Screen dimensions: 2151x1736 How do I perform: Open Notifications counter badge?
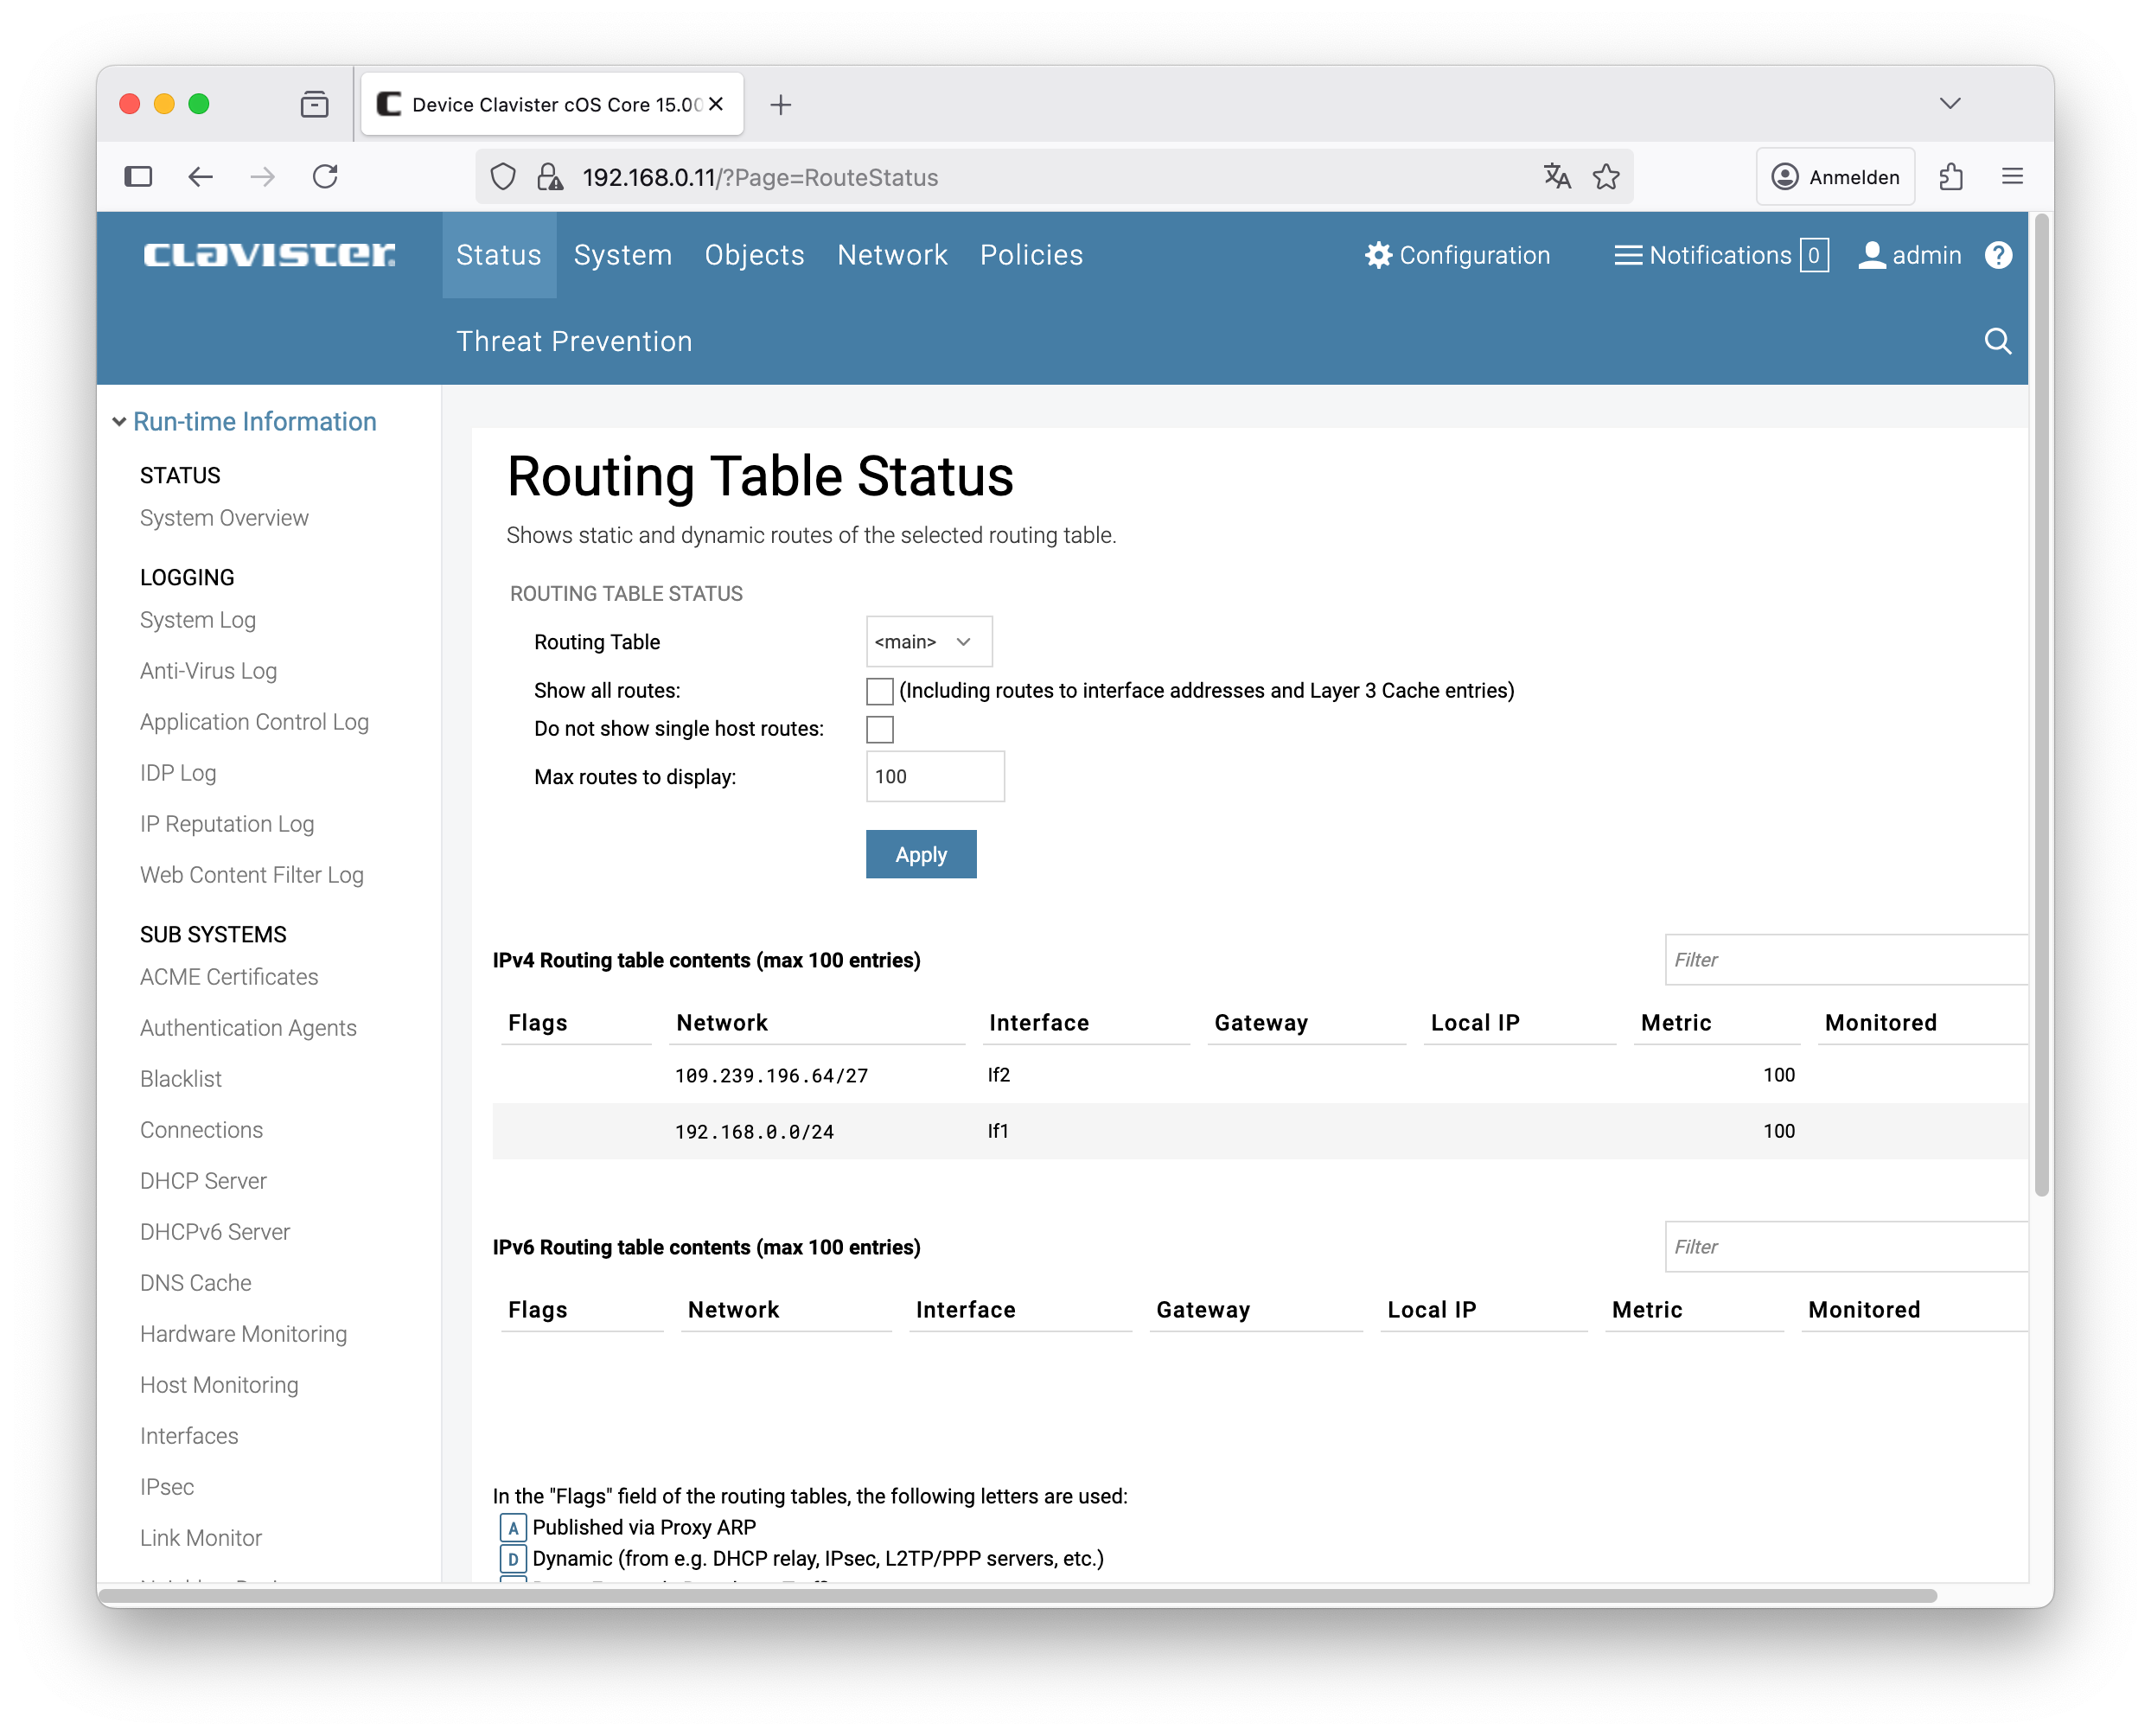1813,255
